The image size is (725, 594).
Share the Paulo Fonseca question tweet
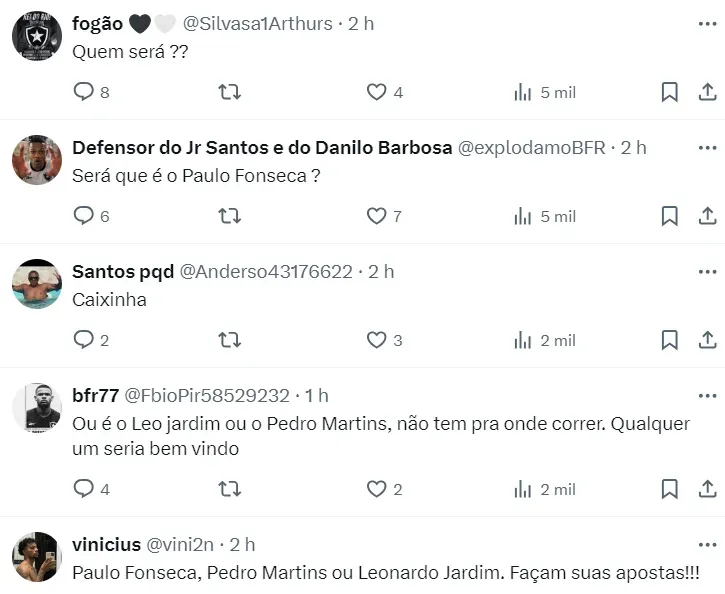706,216
